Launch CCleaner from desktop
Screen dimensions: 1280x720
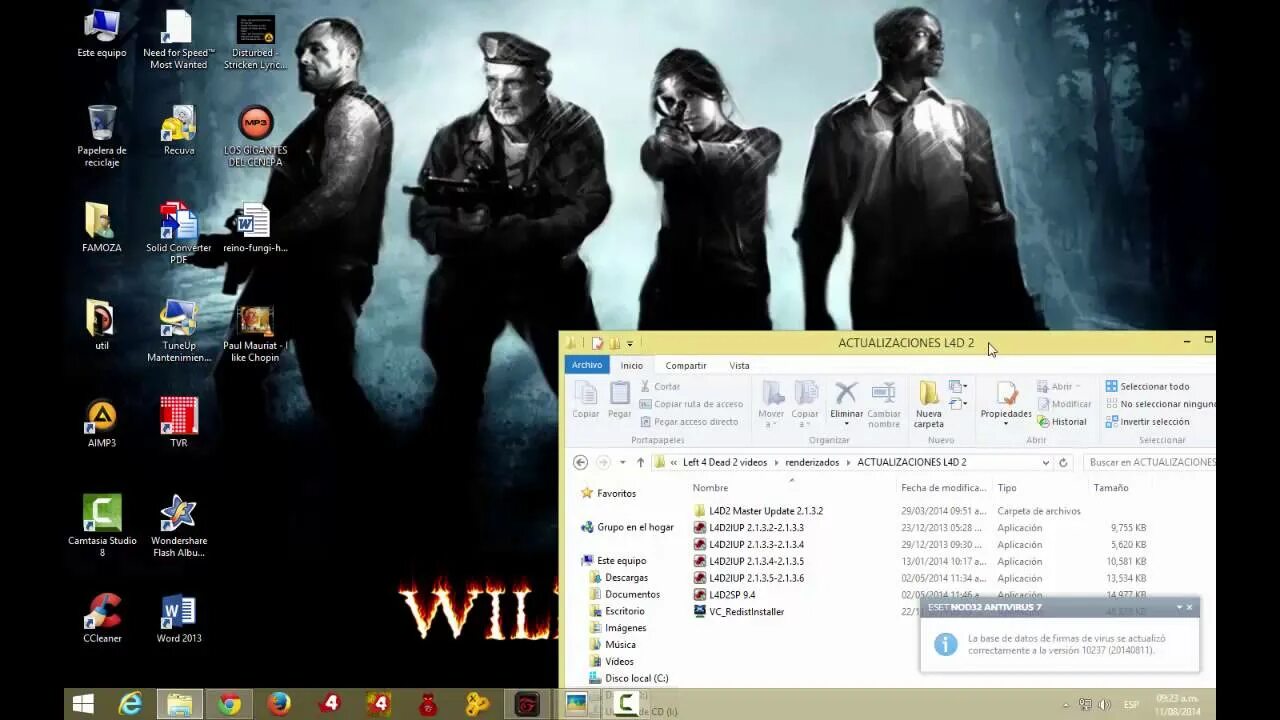click(x=101, y=618)
